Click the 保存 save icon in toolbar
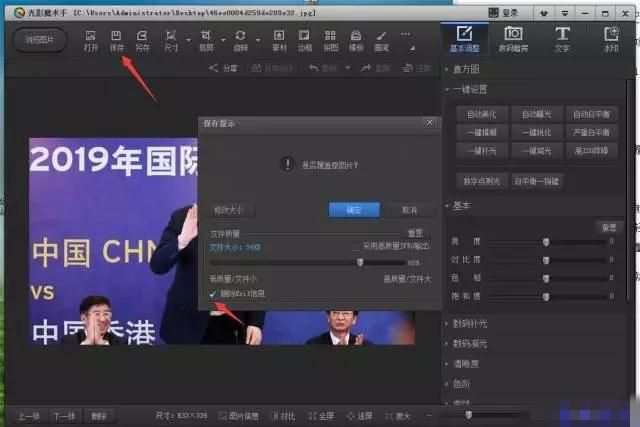 tap(116, 41)
